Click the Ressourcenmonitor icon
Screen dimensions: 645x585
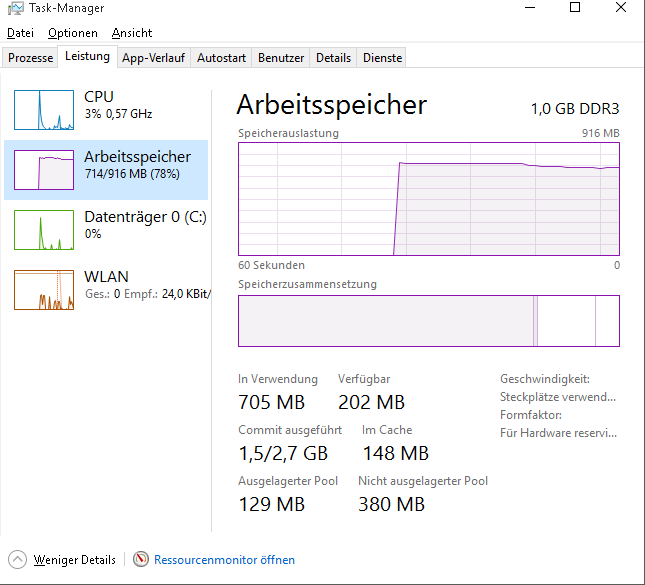tap(141, 560)
